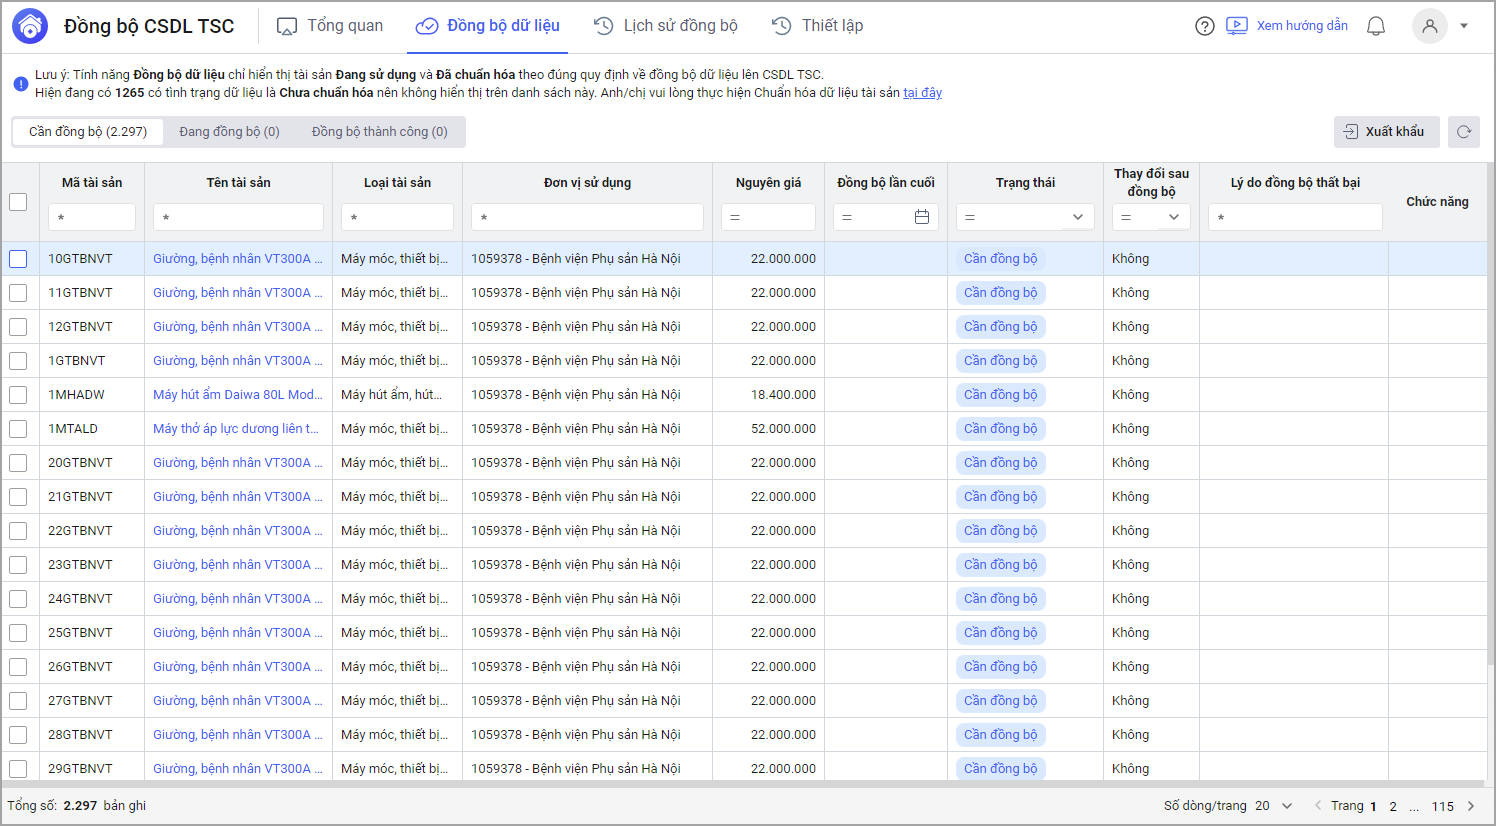This screenshot has height=826, width=1496.
Task: Click the Mã tài sản filter input
Action: tap(92, 217)
